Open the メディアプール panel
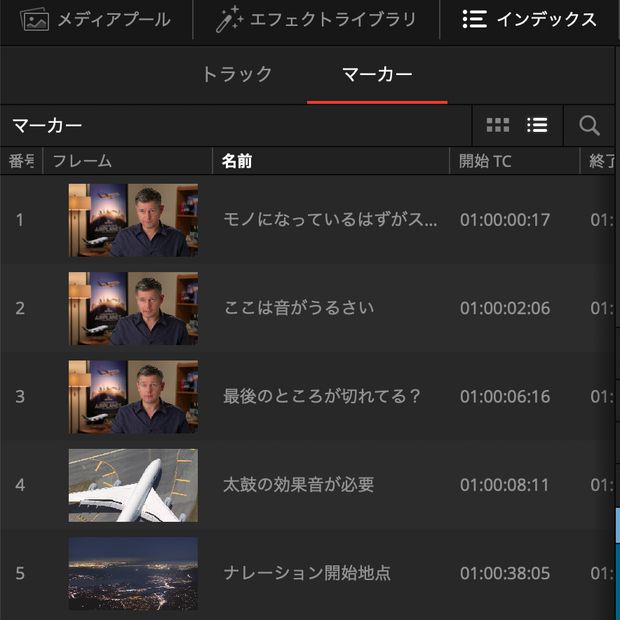Image resolution: width=620 pixels, height=620 pixels. coord(95,19)
